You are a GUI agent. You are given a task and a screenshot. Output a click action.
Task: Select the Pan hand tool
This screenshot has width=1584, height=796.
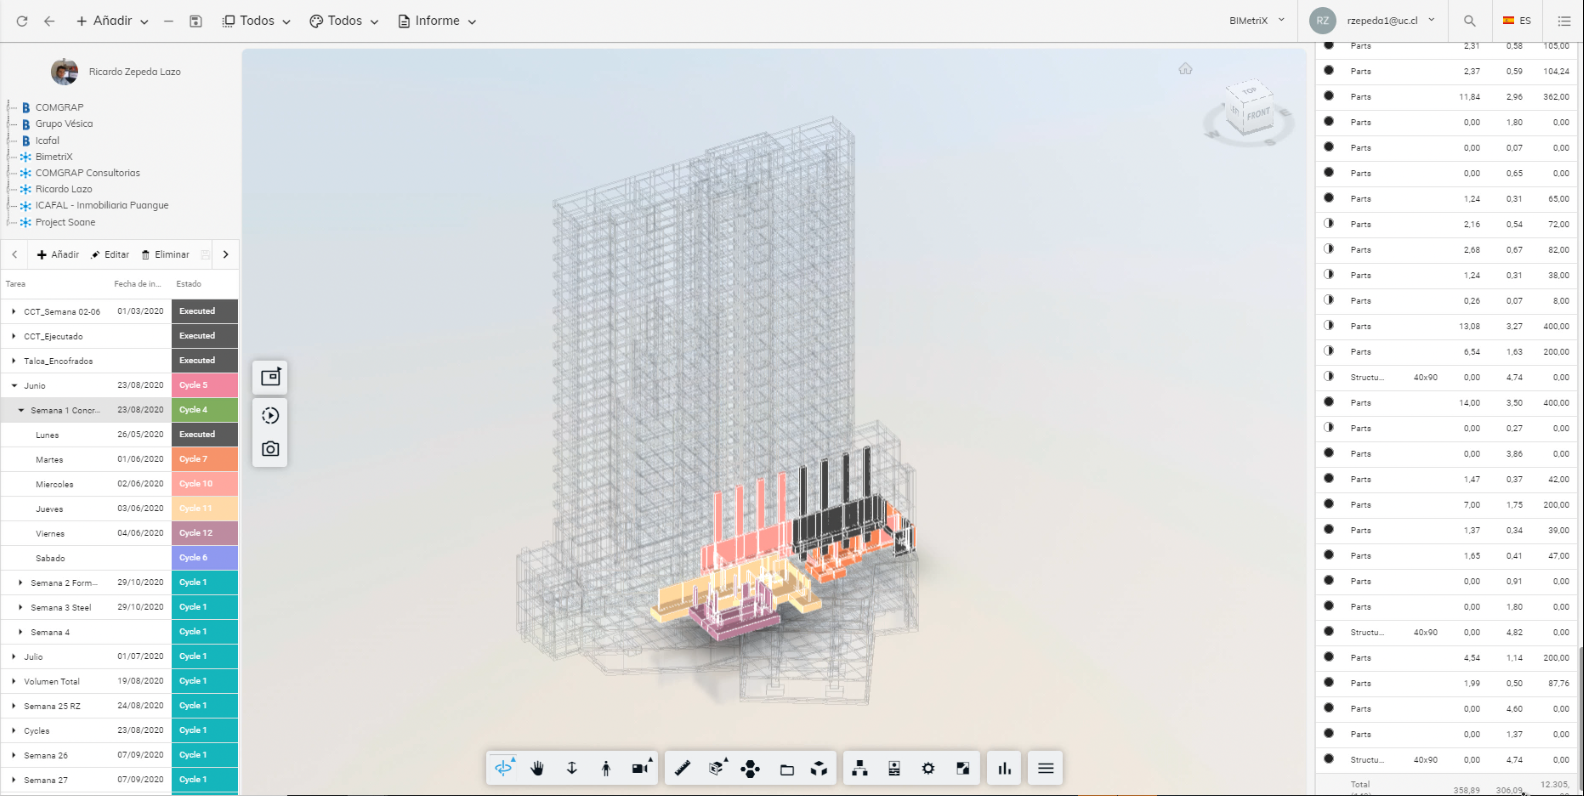(537, 768)
